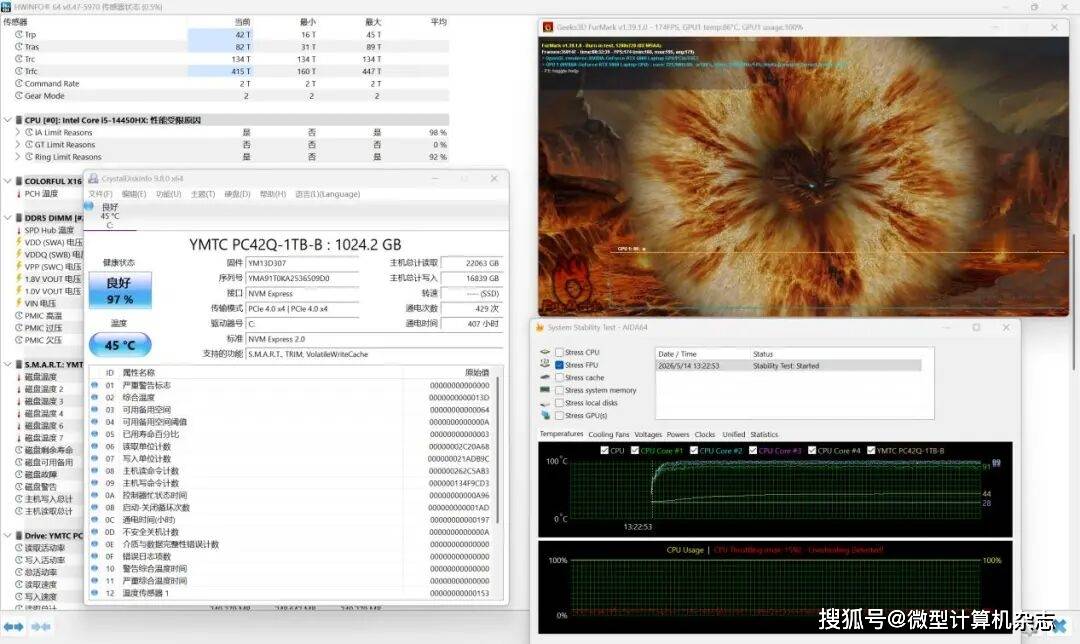Click the status dot for attribute 0C 通电时间(小时)
This screenshot has height=644, width=1080.
(94, 519)
